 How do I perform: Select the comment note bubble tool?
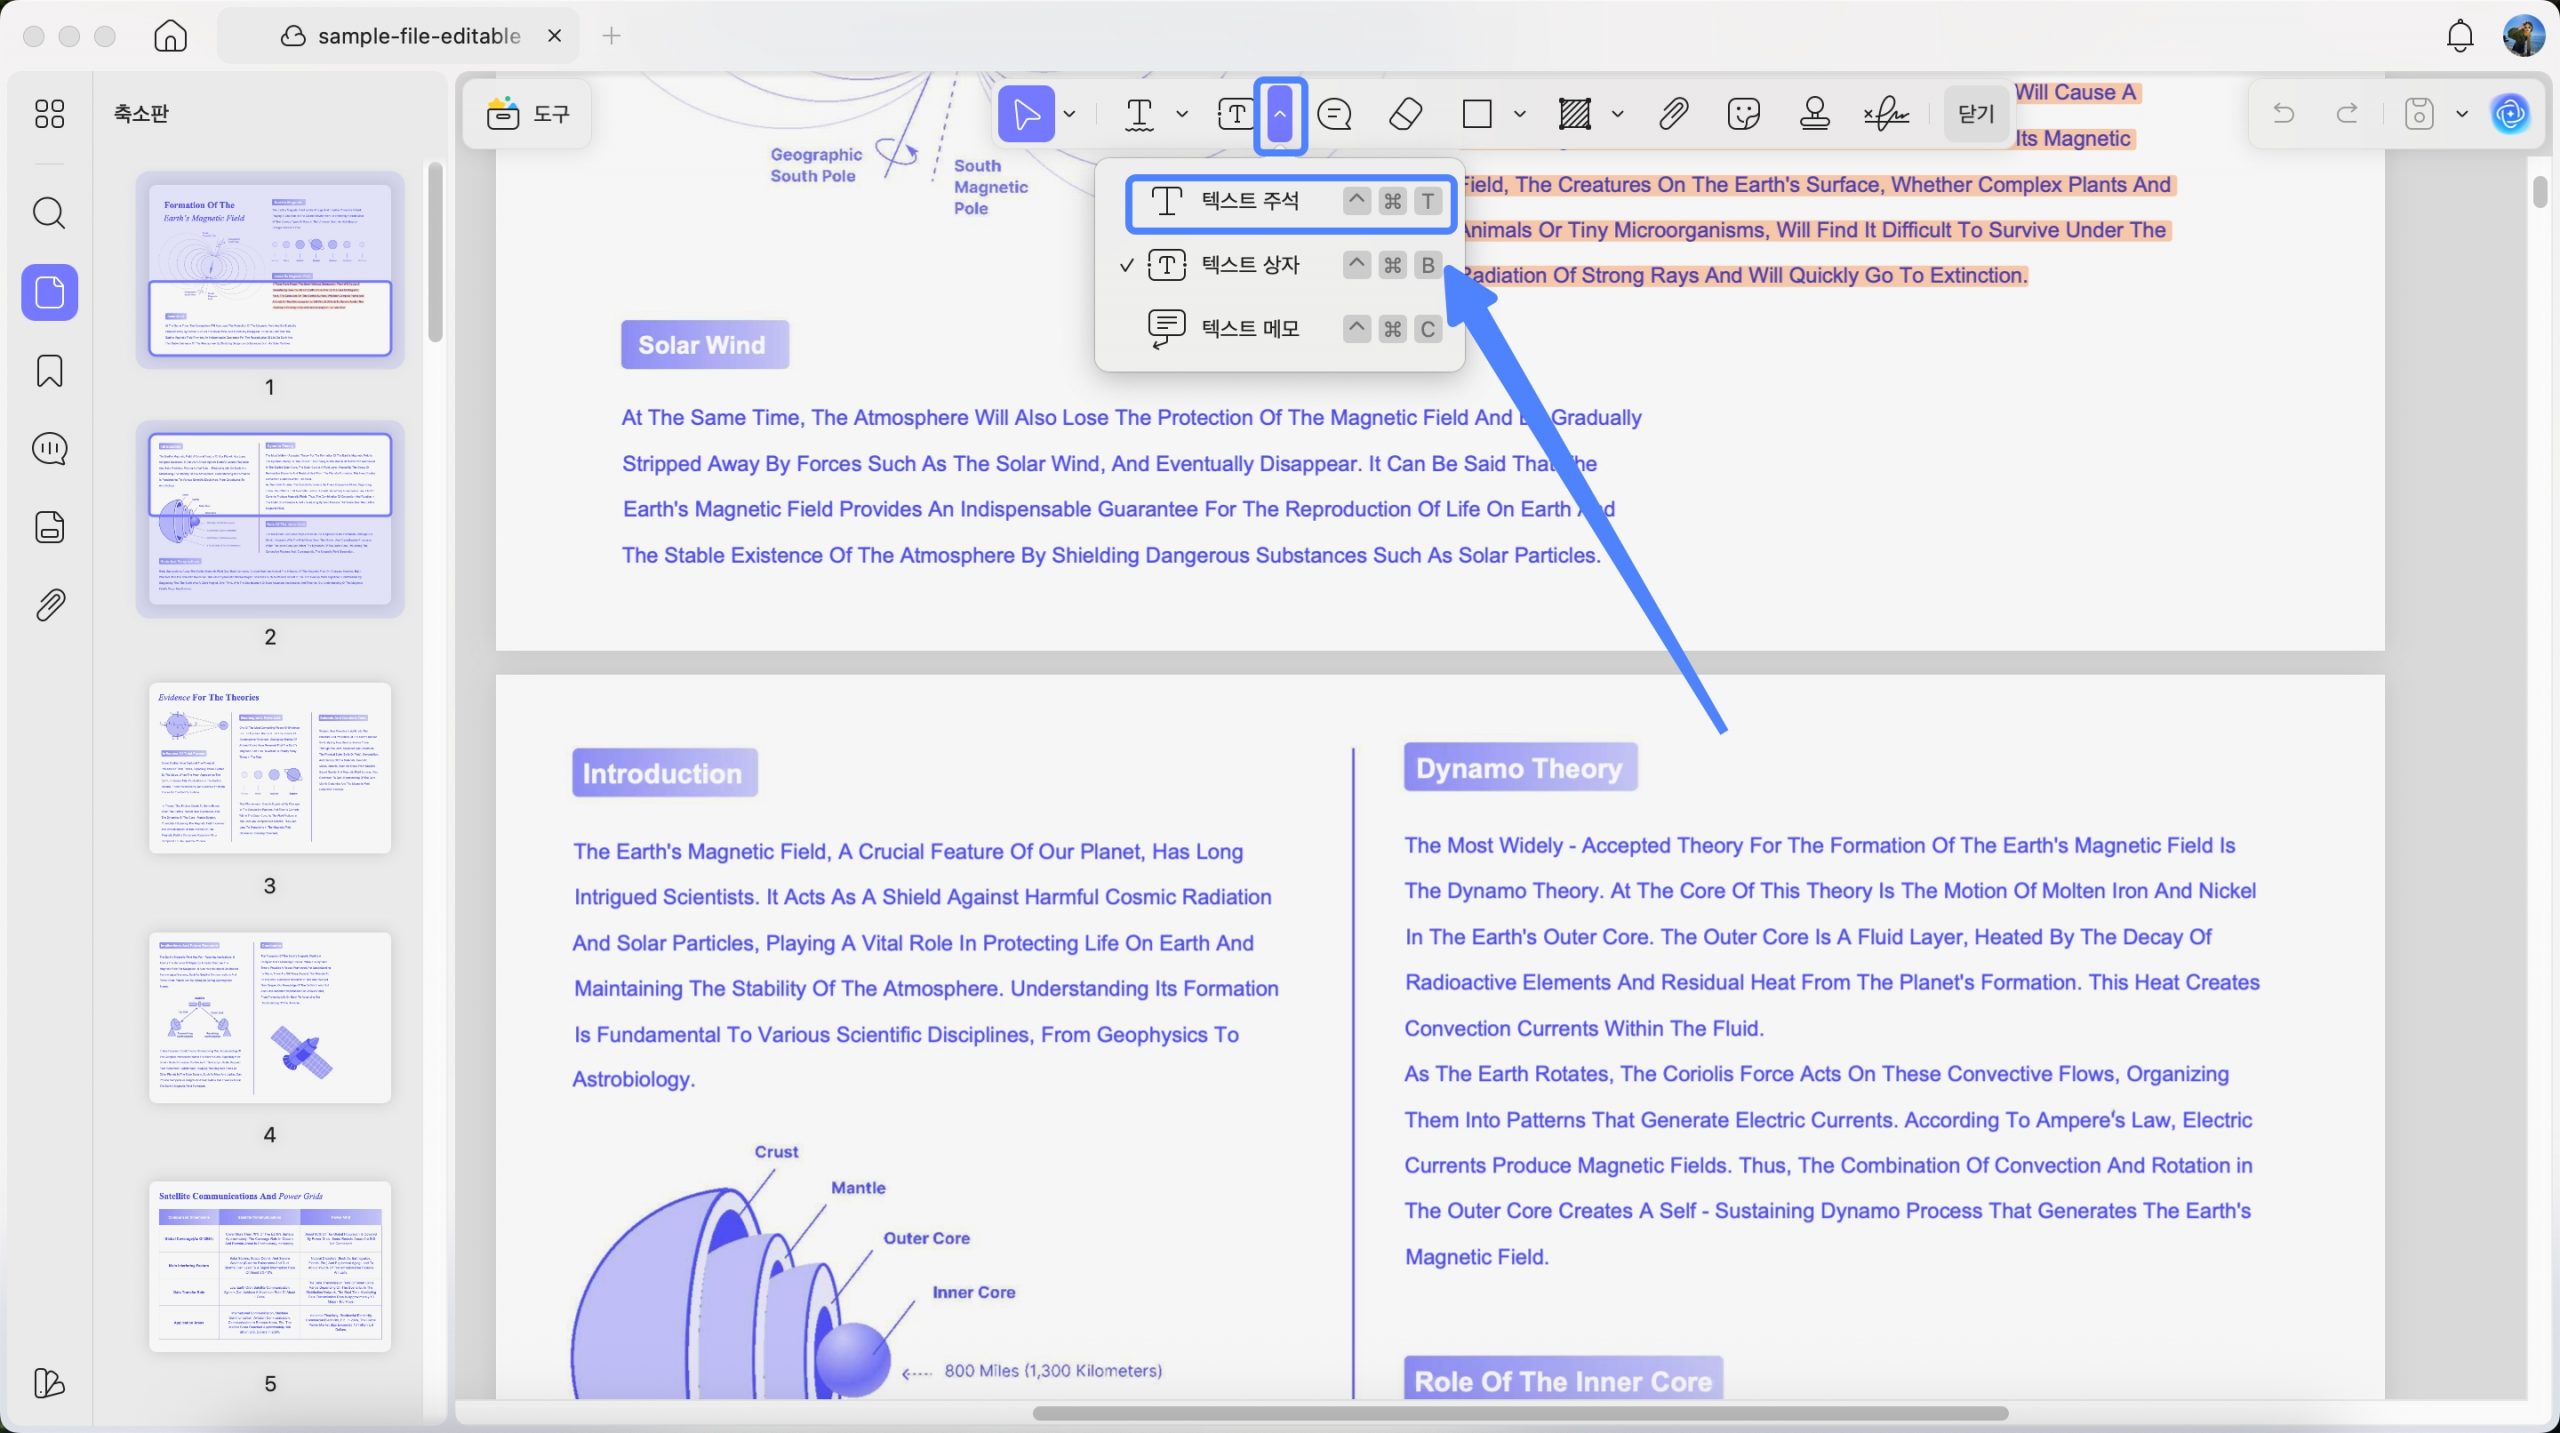[x=1335, y=114]
